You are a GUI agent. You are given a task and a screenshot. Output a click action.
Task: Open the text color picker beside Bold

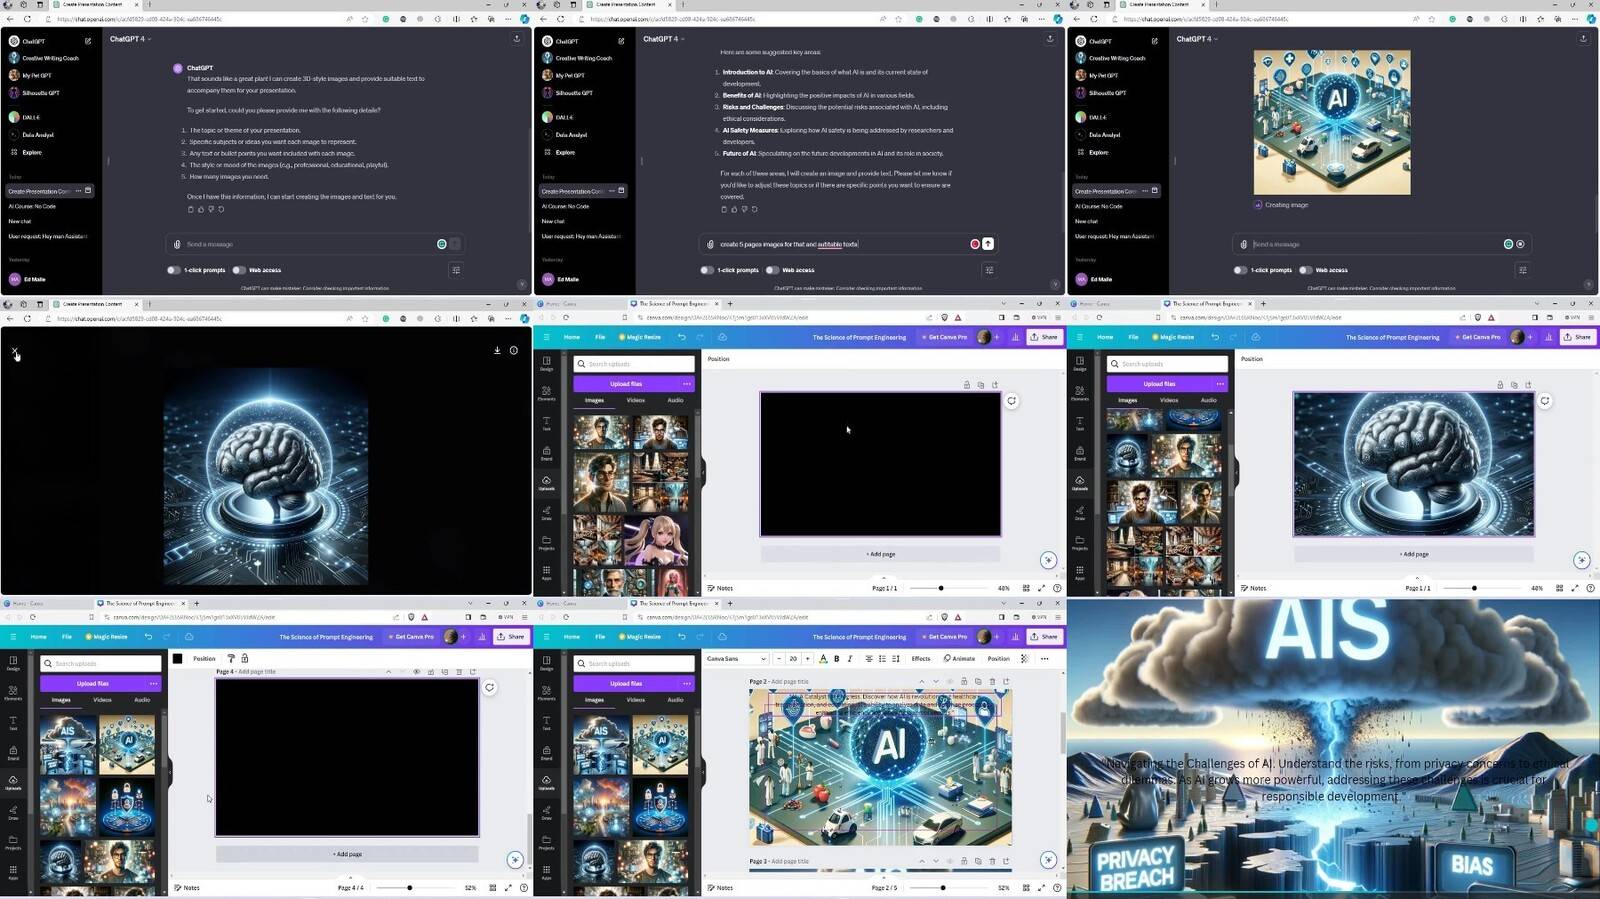click(823, 659)
